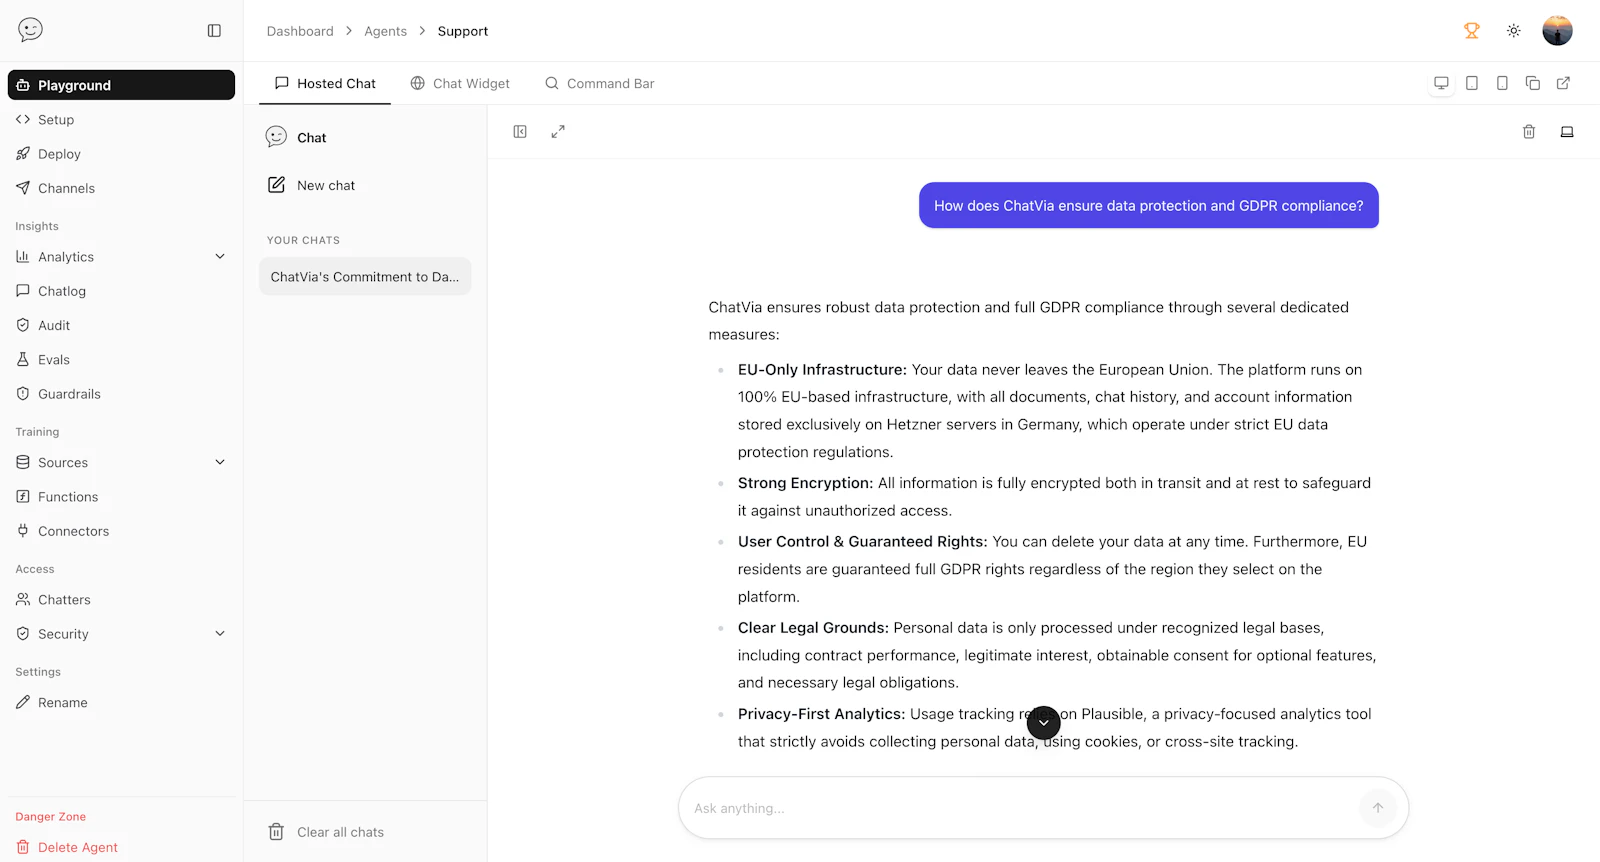The width and height of the screenshot is (1600, 862).
Task: Toggle the light/dark theme sun icon
Action: (x=1514, y=31)
